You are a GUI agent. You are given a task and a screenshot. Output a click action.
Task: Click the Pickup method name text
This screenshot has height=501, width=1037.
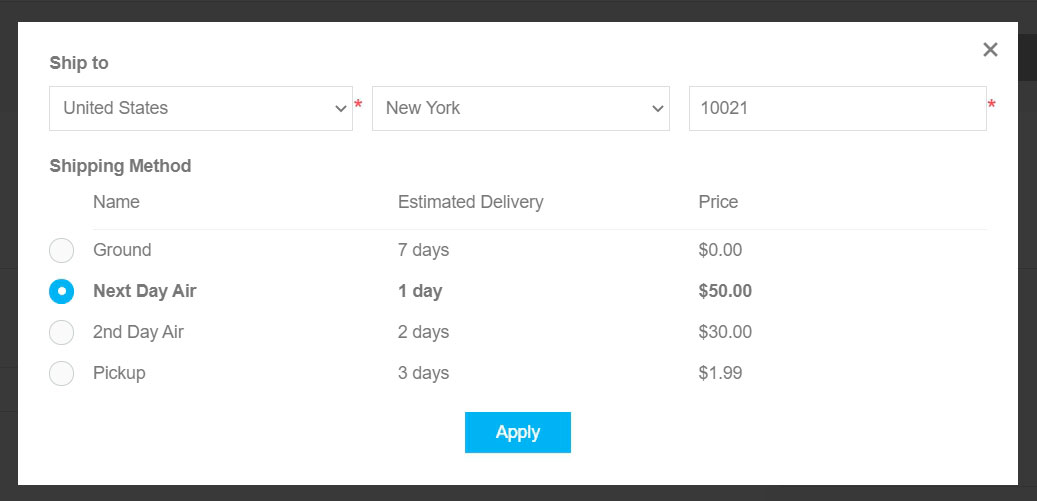(x=119, y=373)
